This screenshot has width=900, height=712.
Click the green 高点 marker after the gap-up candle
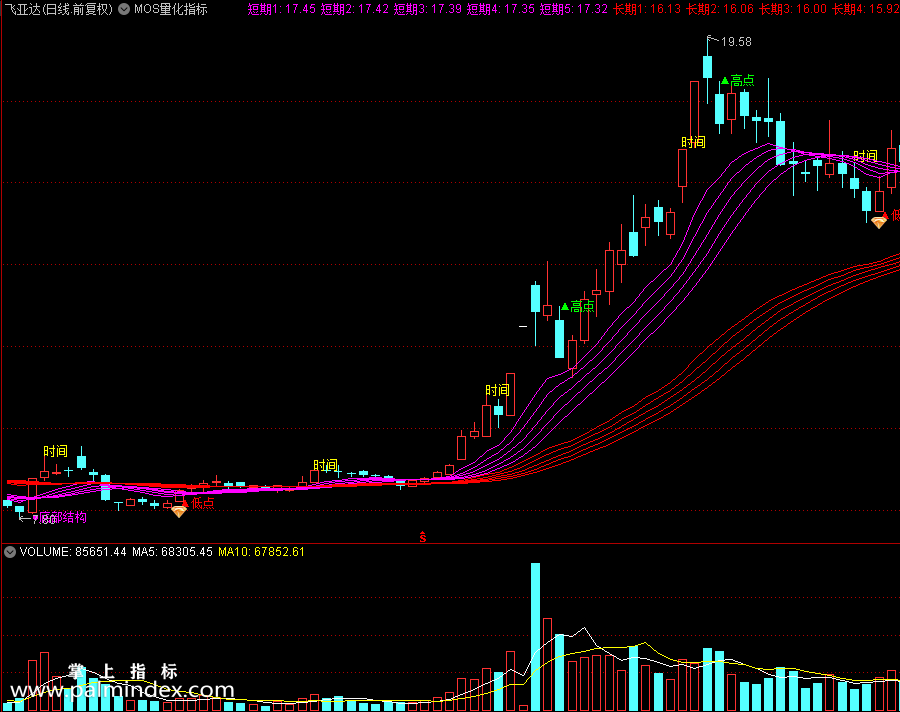(578, 307)
